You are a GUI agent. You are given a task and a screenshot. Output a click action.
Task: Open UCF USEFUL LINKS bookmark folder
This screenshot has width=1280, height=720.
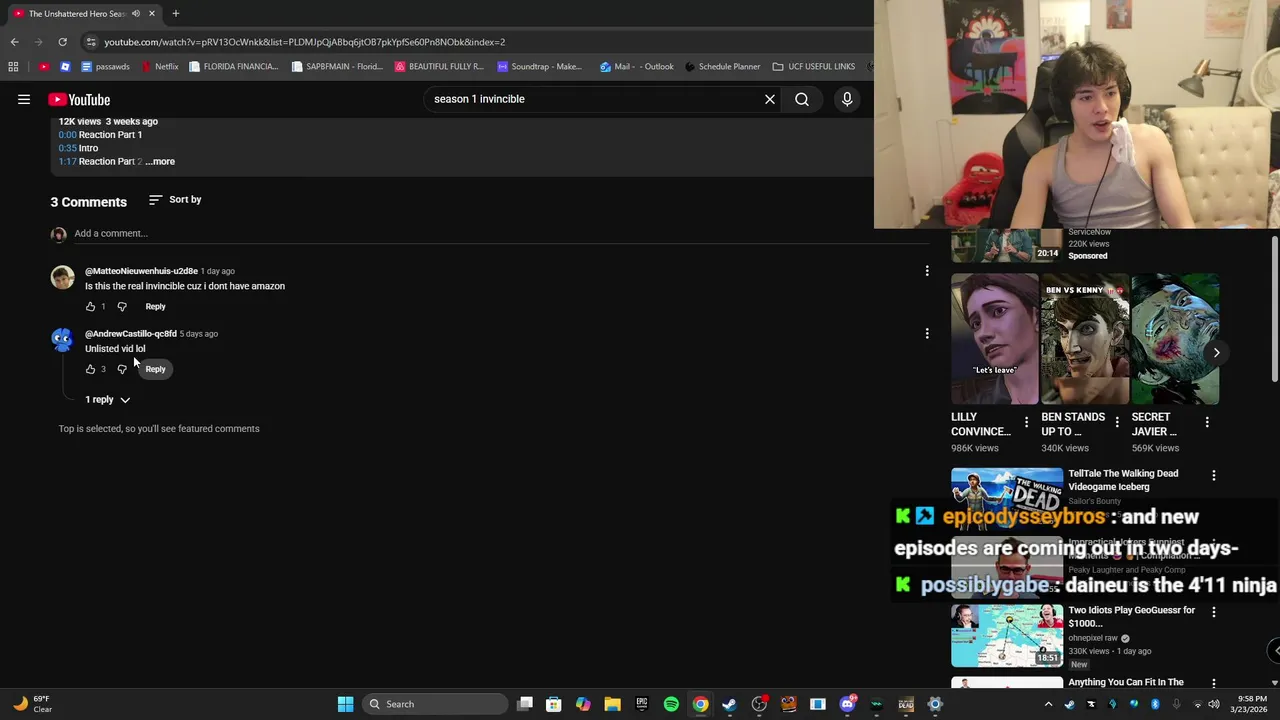[x=814, y=66]
